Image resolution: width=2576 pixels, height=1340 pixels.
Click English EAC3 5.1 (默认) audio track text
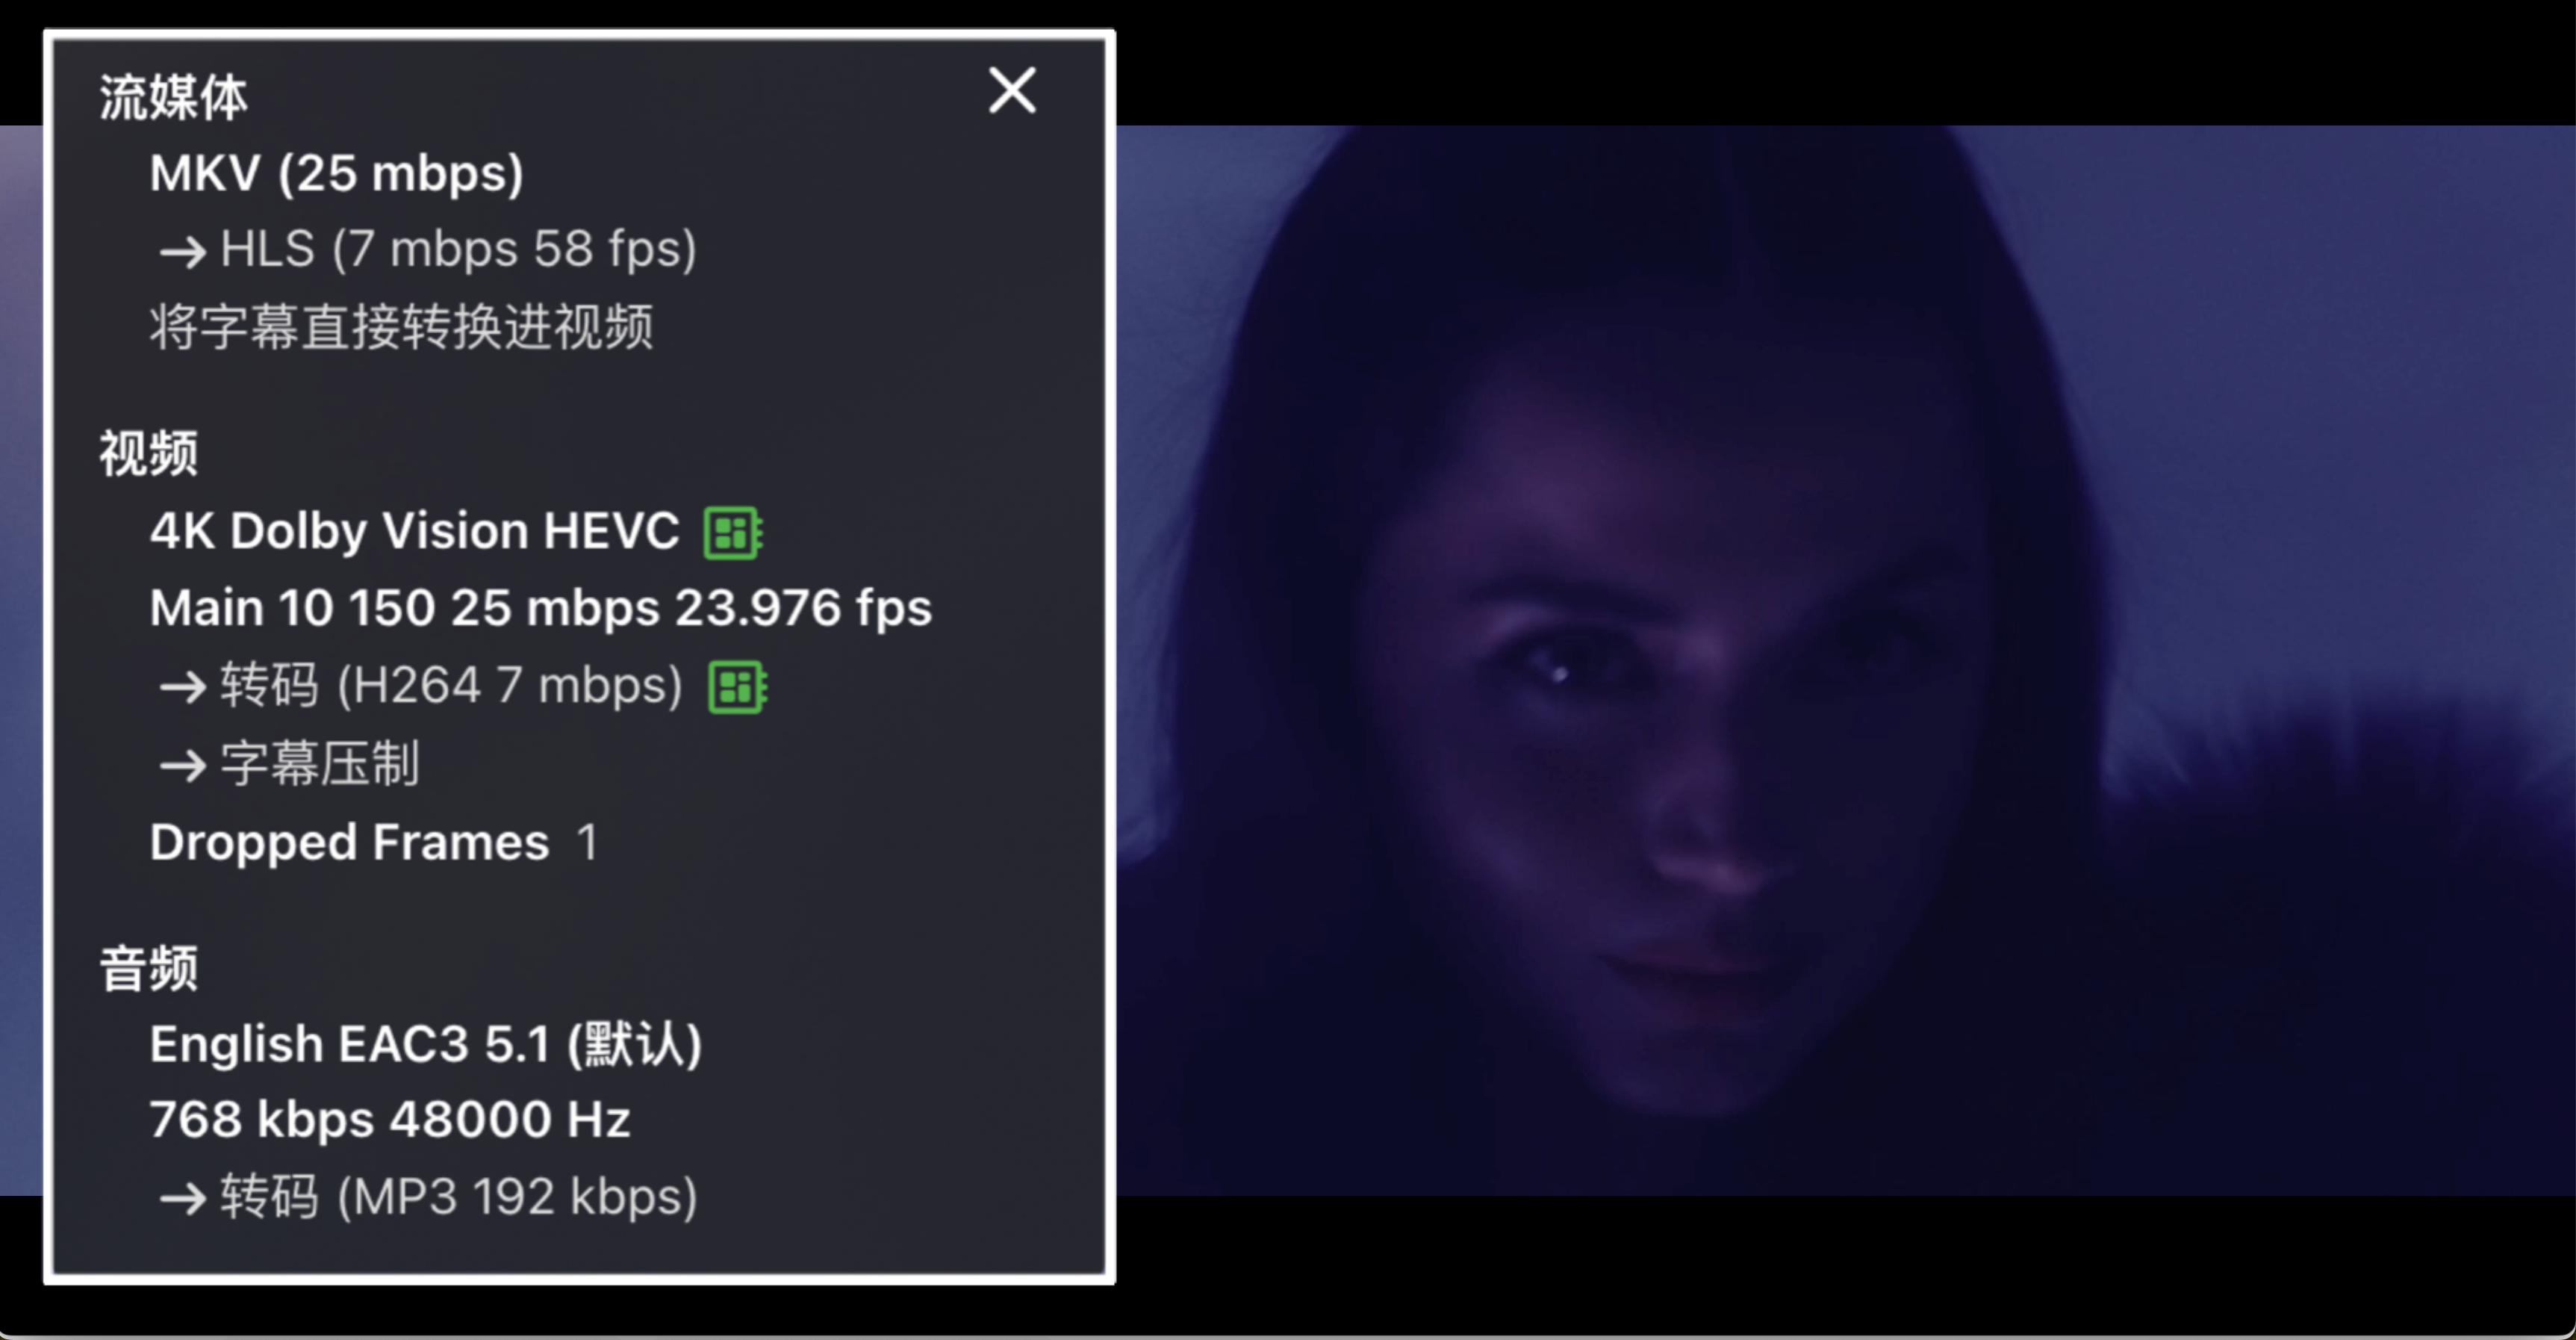(x=426, y=1045)
